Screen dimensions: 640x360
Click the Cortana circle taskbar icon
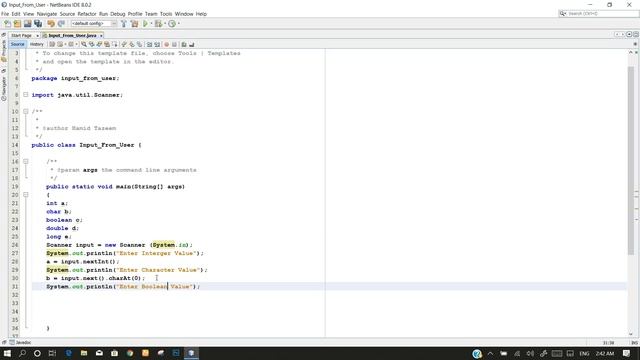37,353
